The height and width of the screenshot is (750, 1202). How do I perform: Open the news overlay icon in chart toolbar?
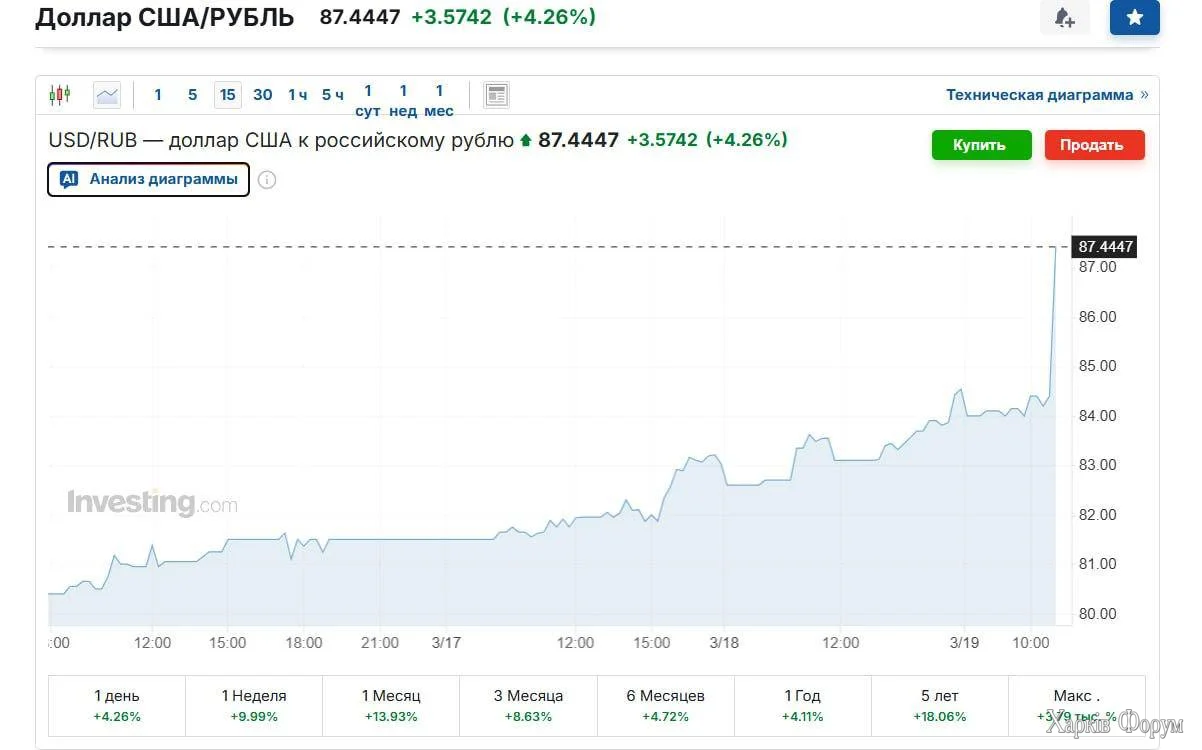(x=496, y=95)
